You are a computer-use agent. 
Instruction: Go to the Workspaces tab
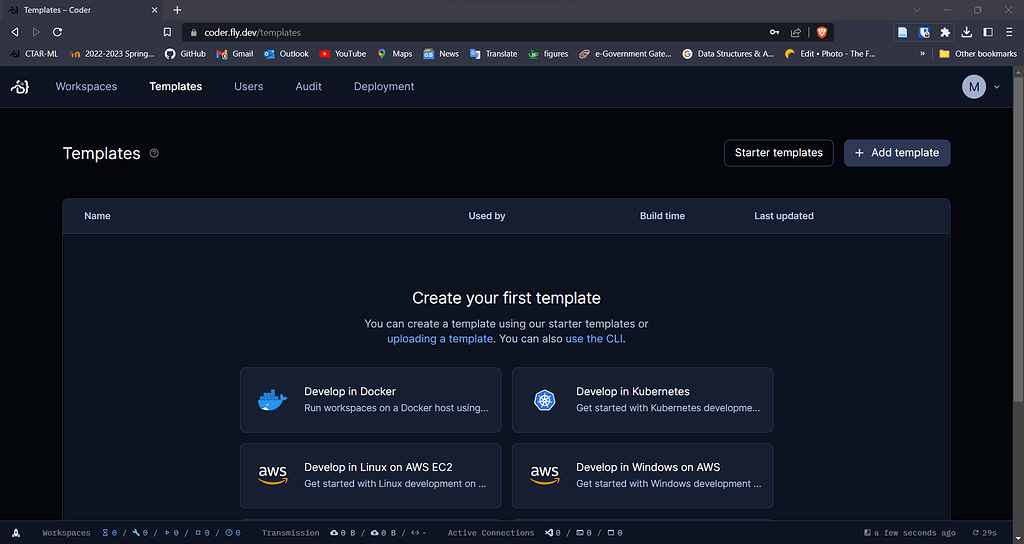pyautogui.click(x=86, y=86)
